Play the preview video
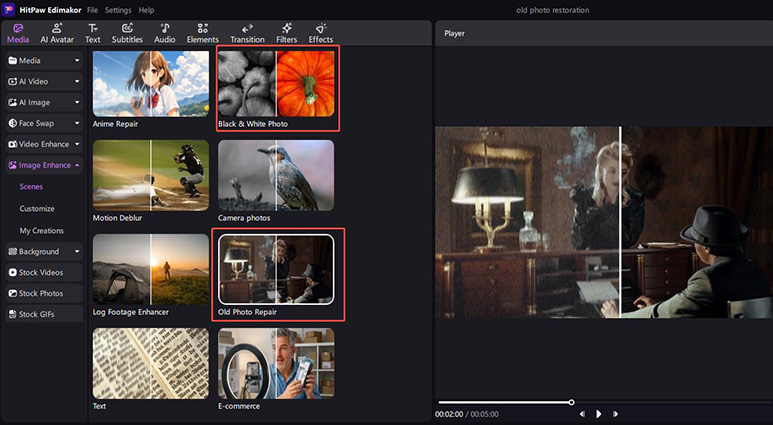773x425 pixels. 598,414
